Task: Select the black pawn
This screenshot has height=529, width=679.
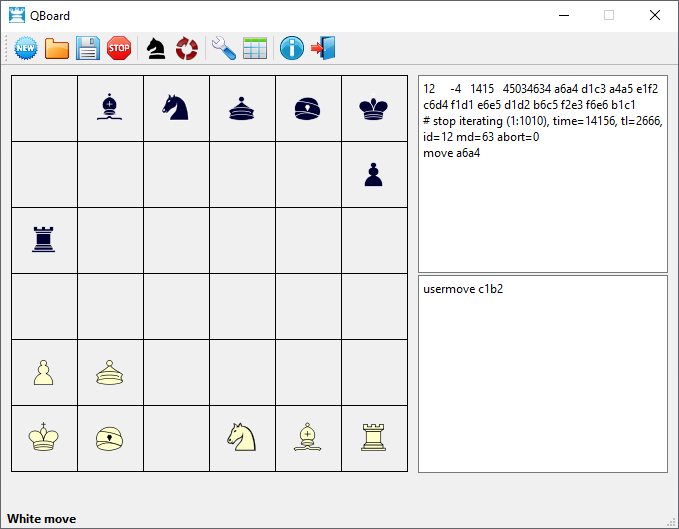Action: [374, 174]
